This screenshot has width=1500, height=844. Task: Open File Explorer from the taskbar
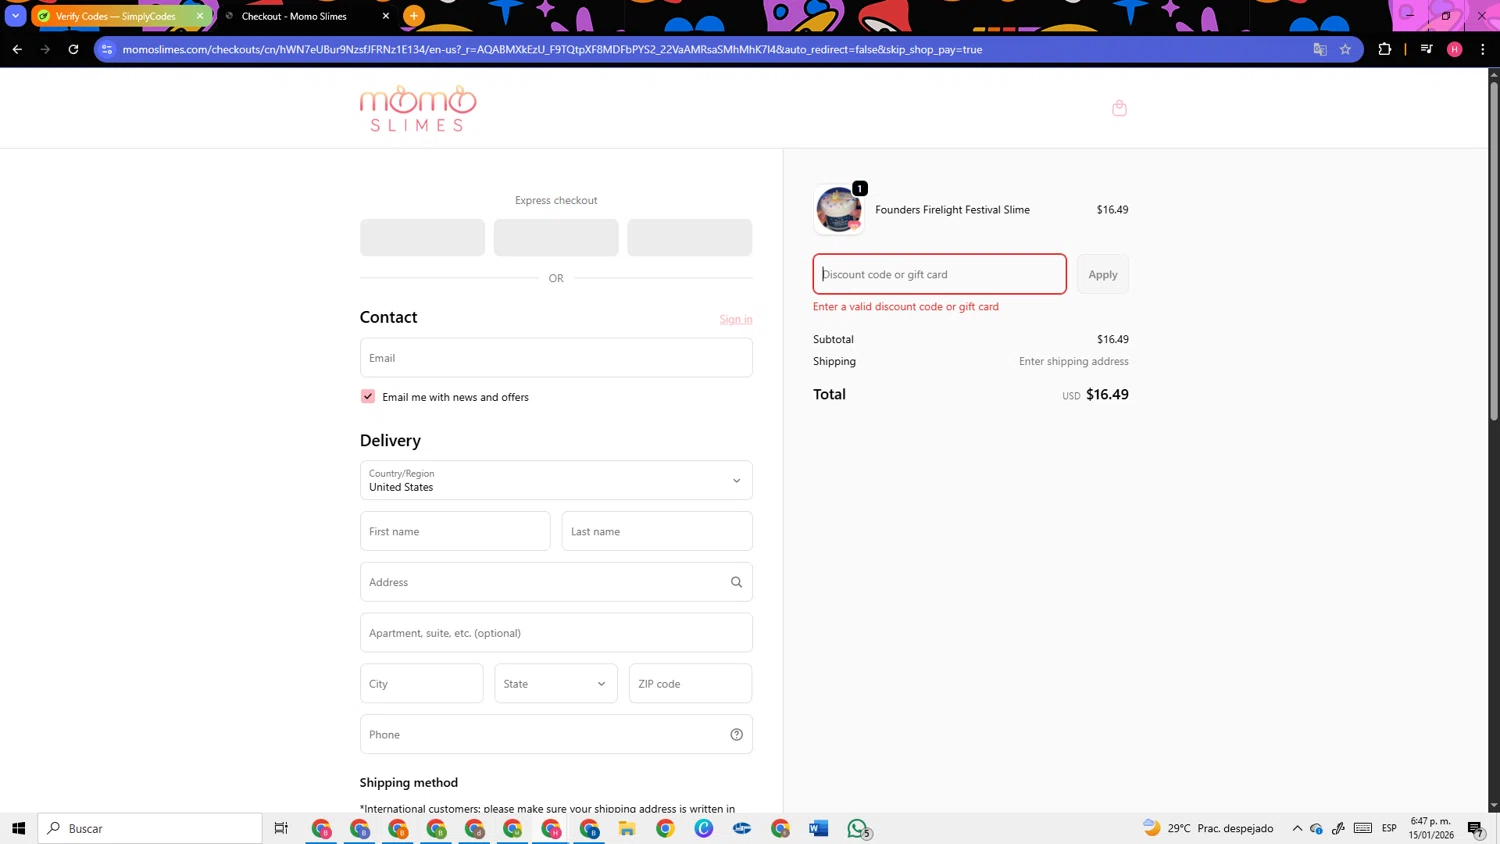pyautogui.click(x=627, y=828)
